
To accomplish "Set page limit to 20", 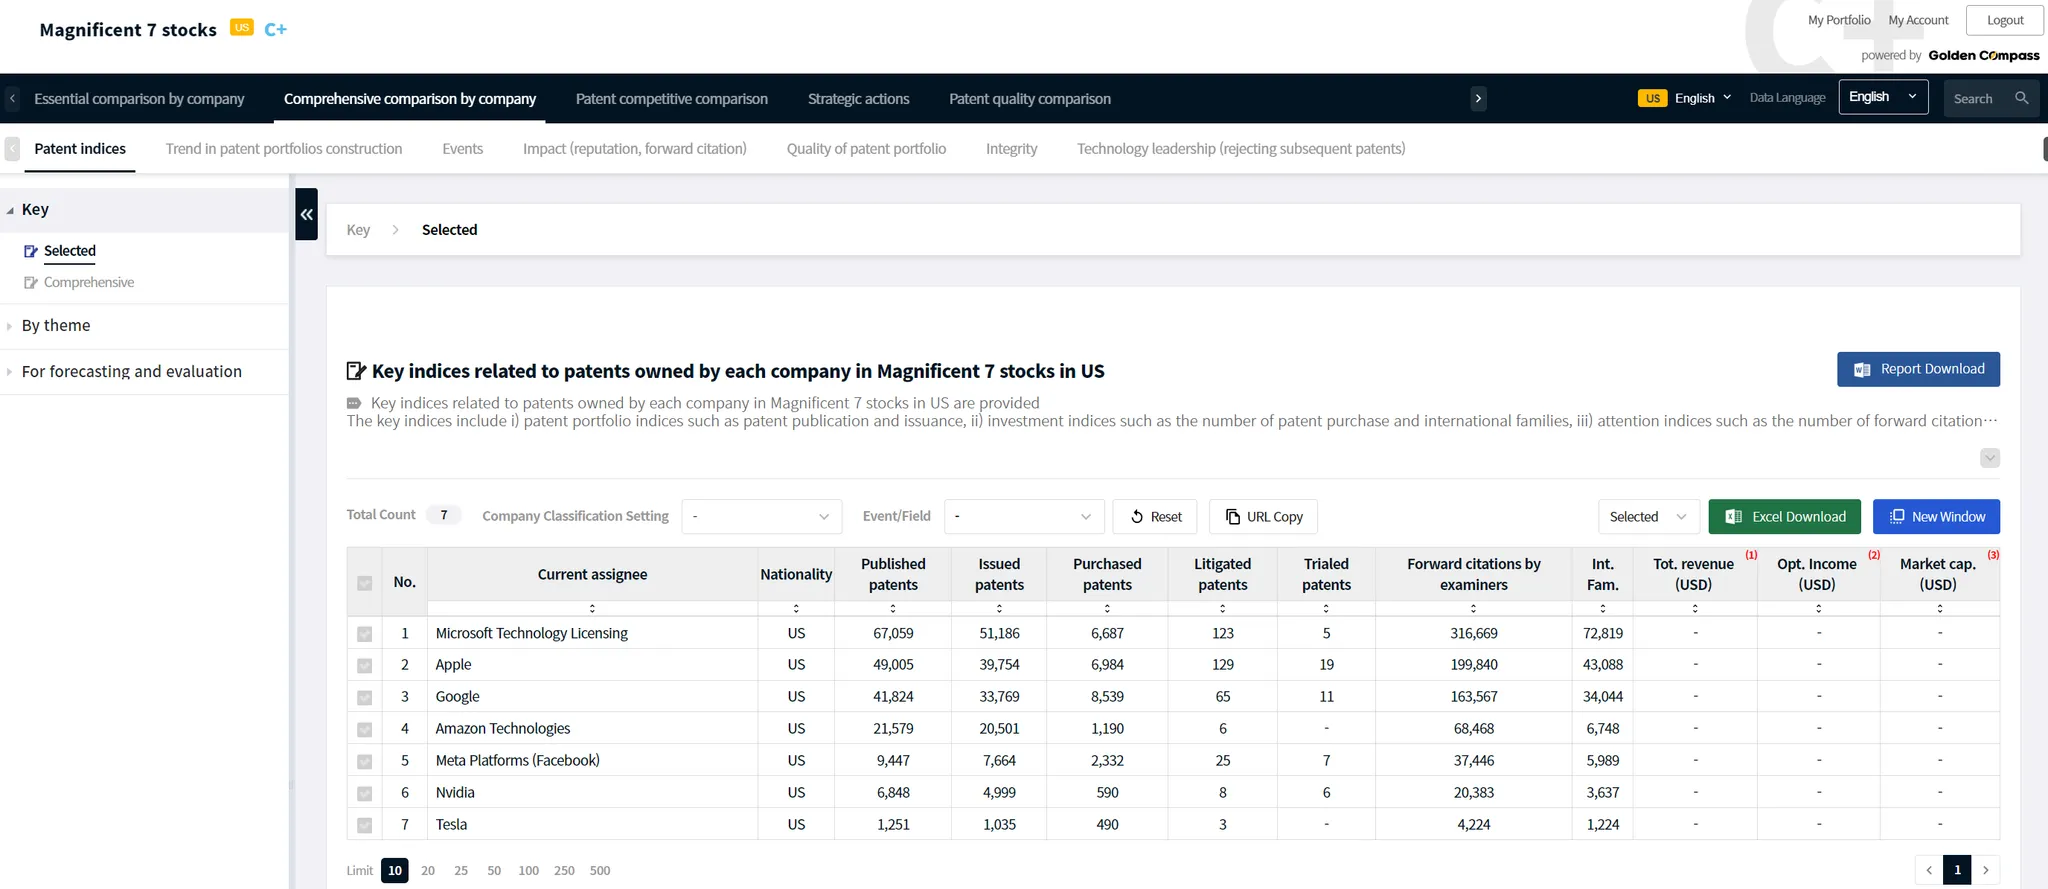I will (x=428, y=871).
